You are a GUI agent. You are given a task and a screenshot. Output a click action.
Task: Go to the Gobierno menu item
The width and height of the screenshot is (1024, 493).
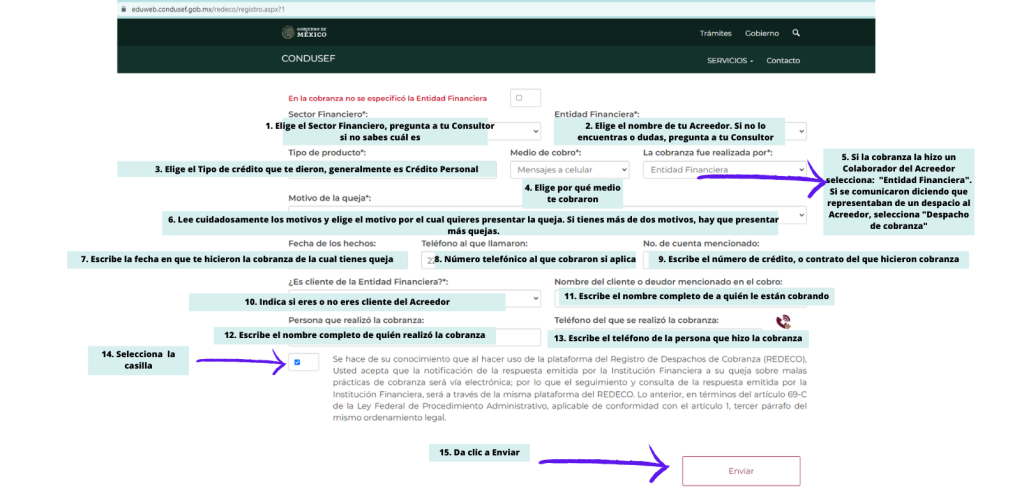click(x=761, y=33)
